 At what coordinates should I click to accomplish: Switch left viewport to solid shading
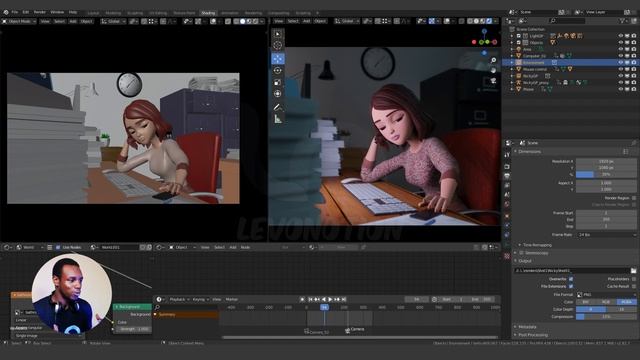242,21
